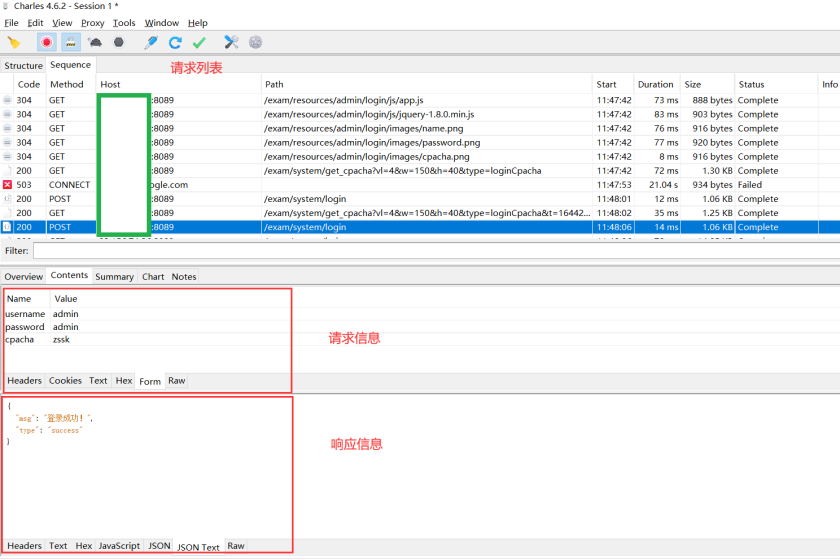Select the images/cpacha.png request row
The width and height of the screenshot is (840, 560).
pos(420,156)
